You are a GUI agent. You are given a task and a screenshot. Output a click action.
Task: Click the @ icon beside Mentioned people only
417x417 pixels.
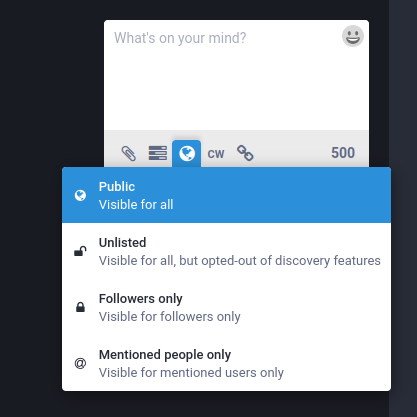[x=80, y=363]
